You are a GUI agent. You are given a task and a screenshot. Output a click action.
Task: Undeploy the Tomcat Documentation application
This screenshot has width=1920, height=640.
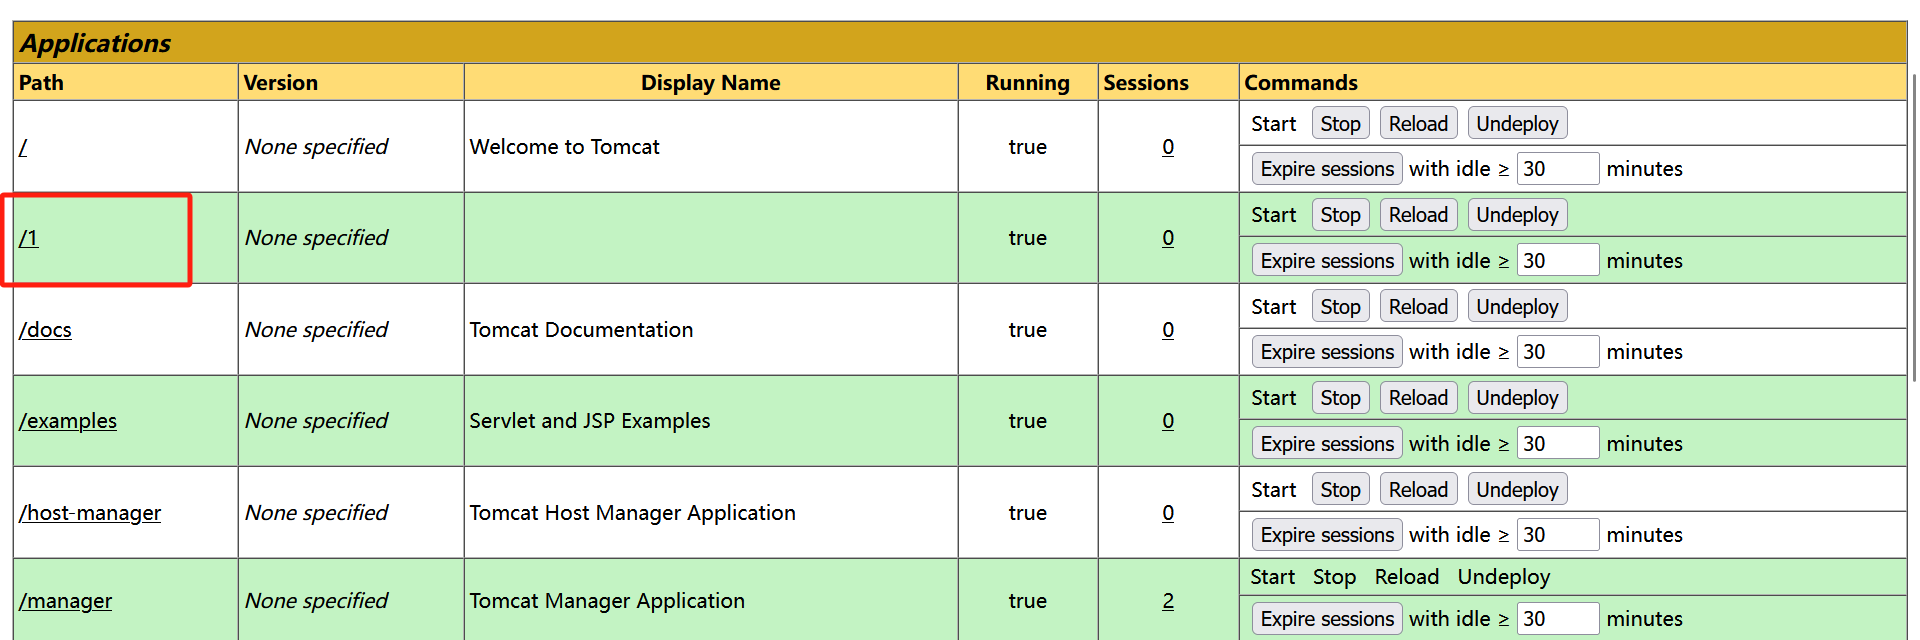coord(1517,307)
